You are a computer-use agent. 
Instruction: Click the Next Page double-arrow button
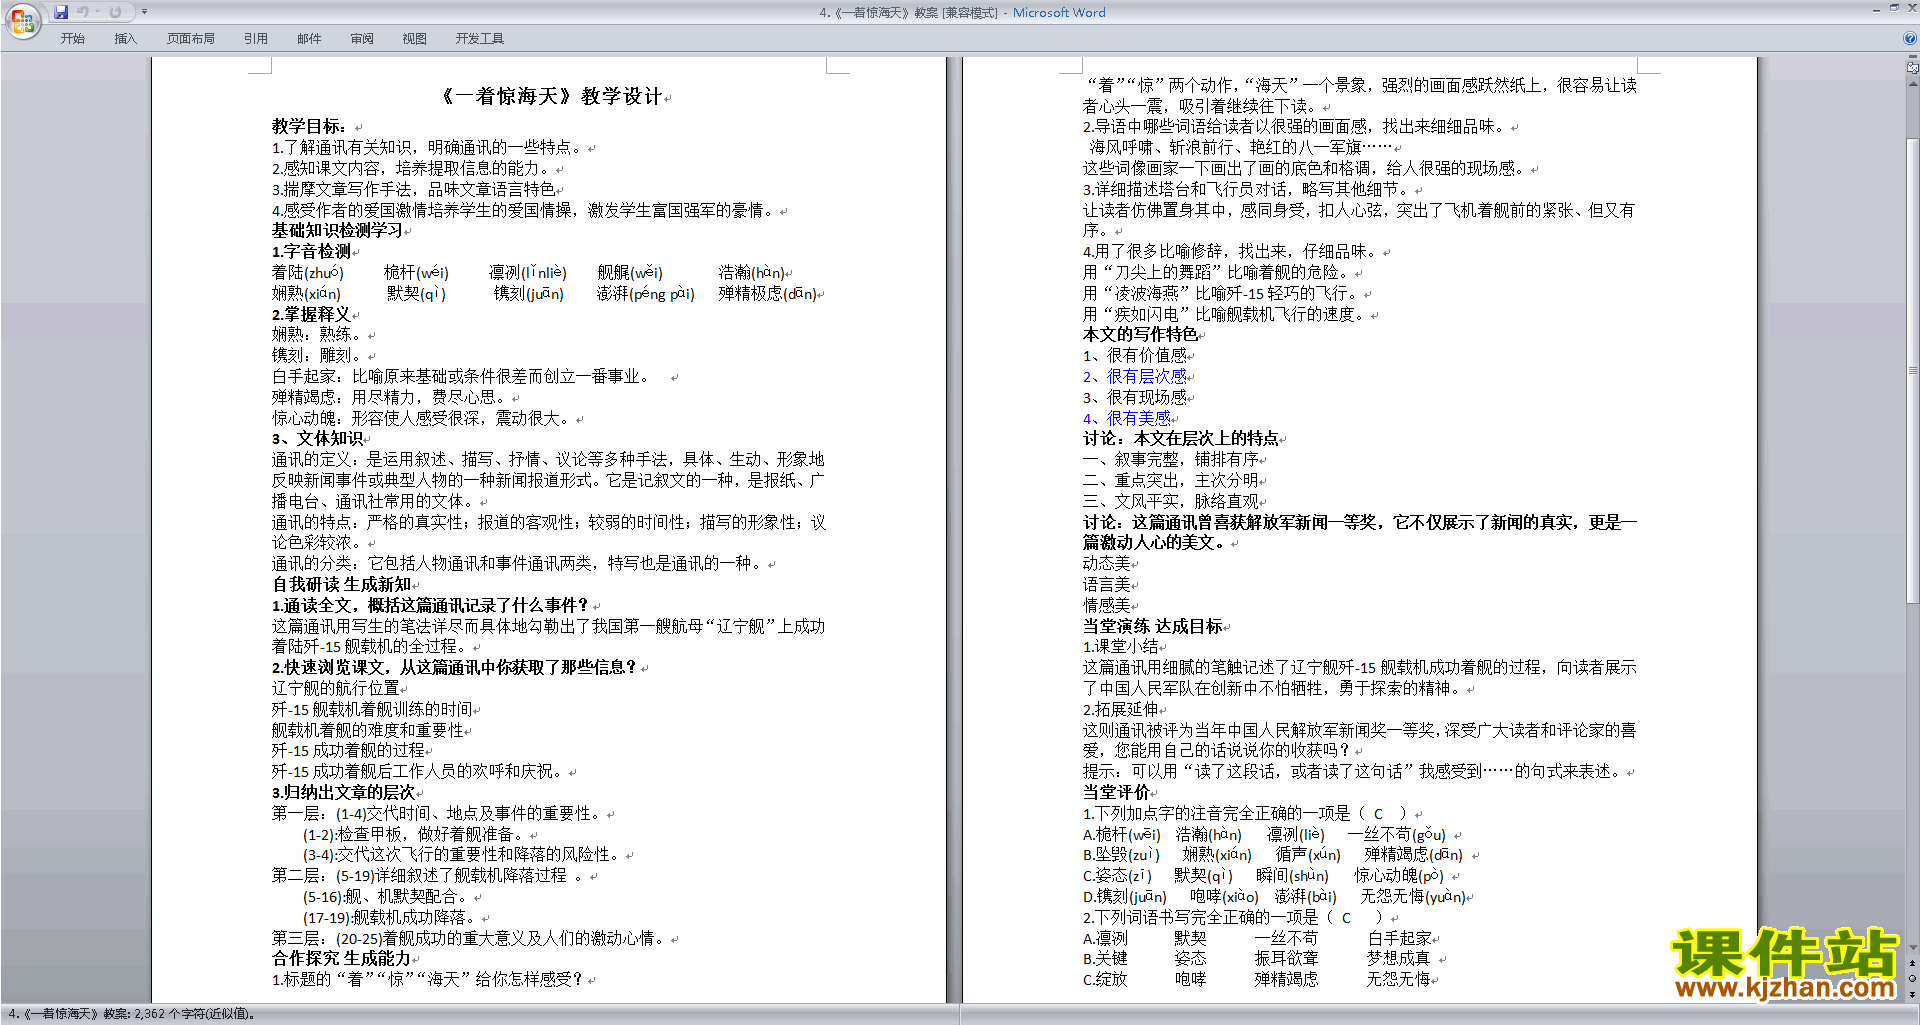1913,994
